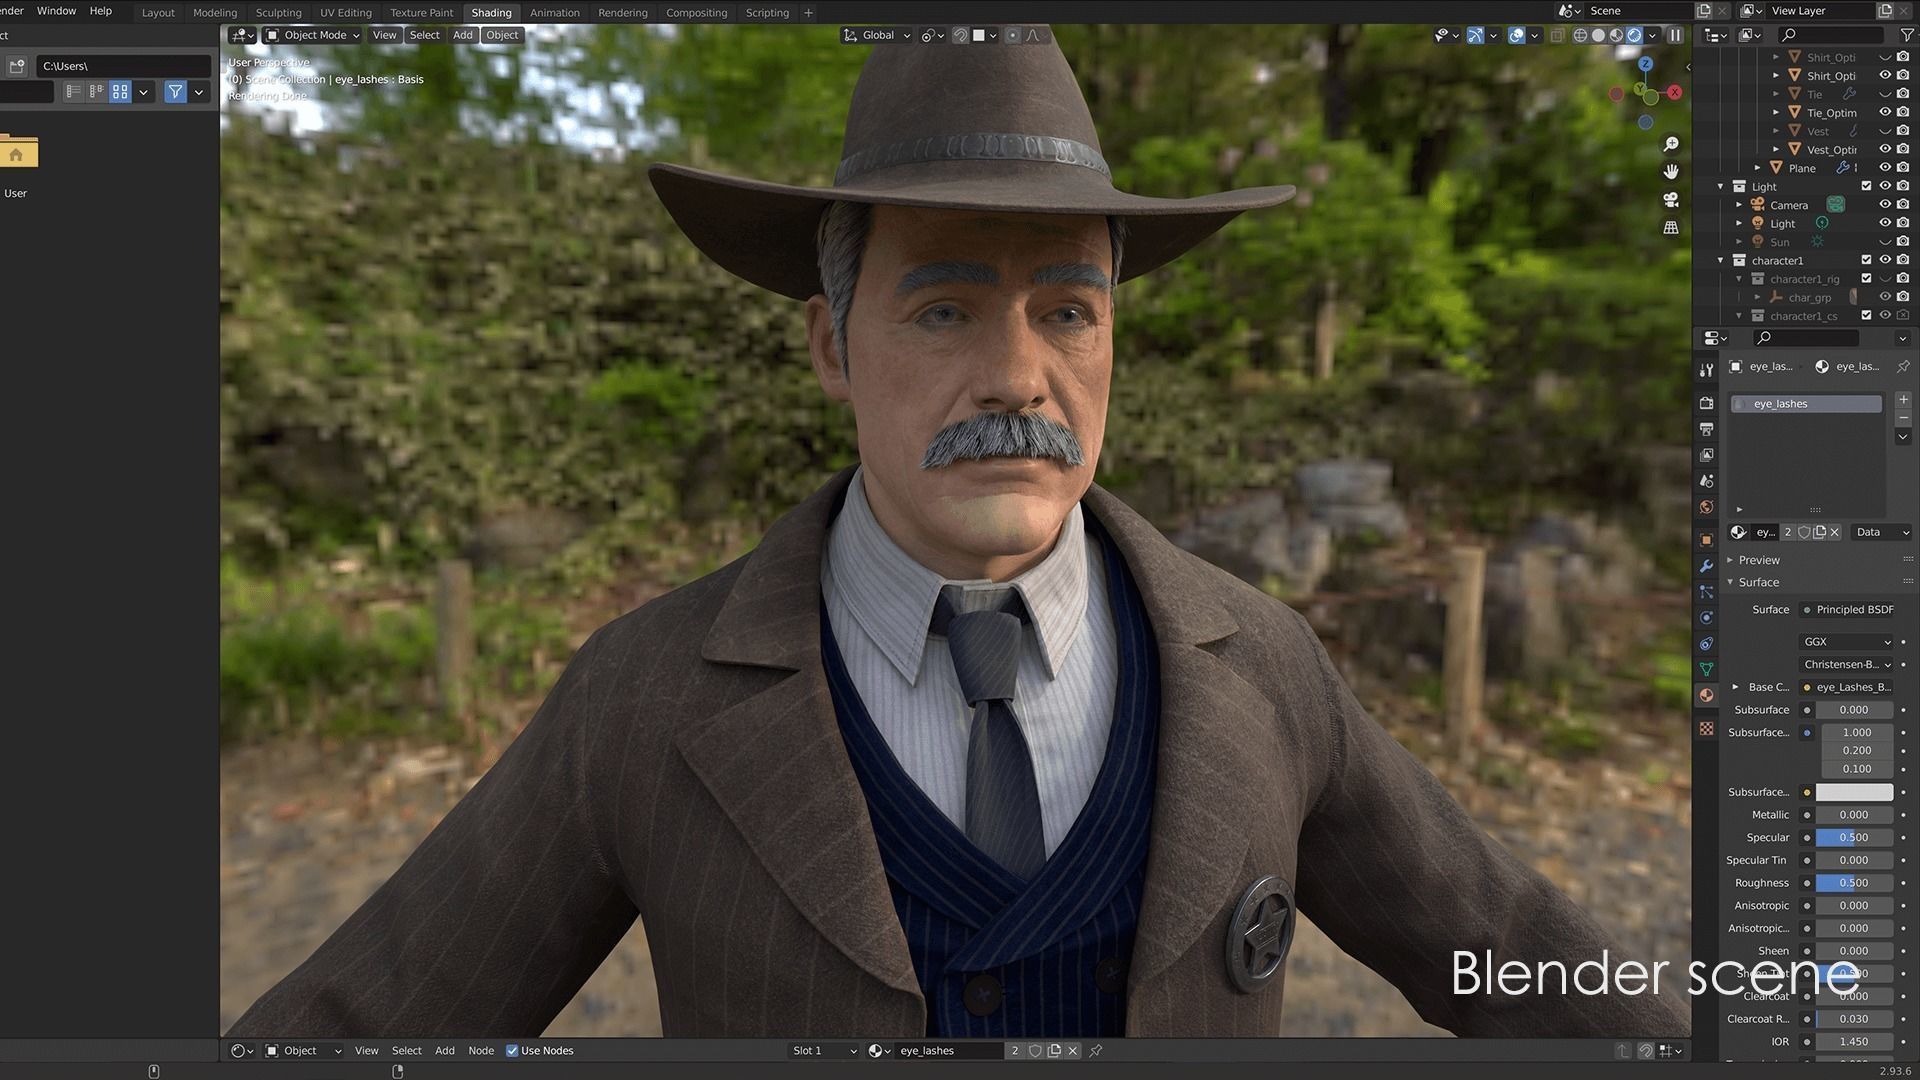The width and height of the screenshot is (1920, 1080).
Task: Hide Tie_Optim with its eye icon
Action: (x=1885, y=112)
